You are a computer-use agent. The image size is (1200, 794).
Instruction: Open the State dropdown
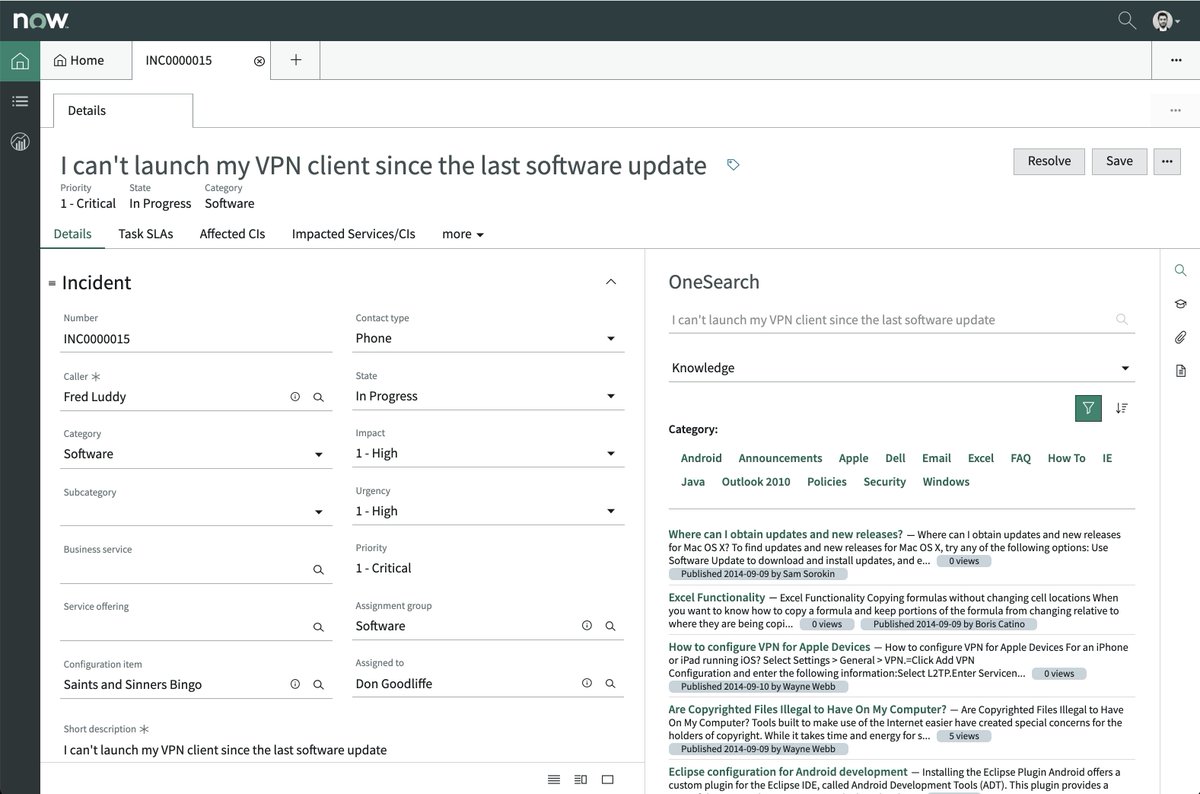[489, 397]
